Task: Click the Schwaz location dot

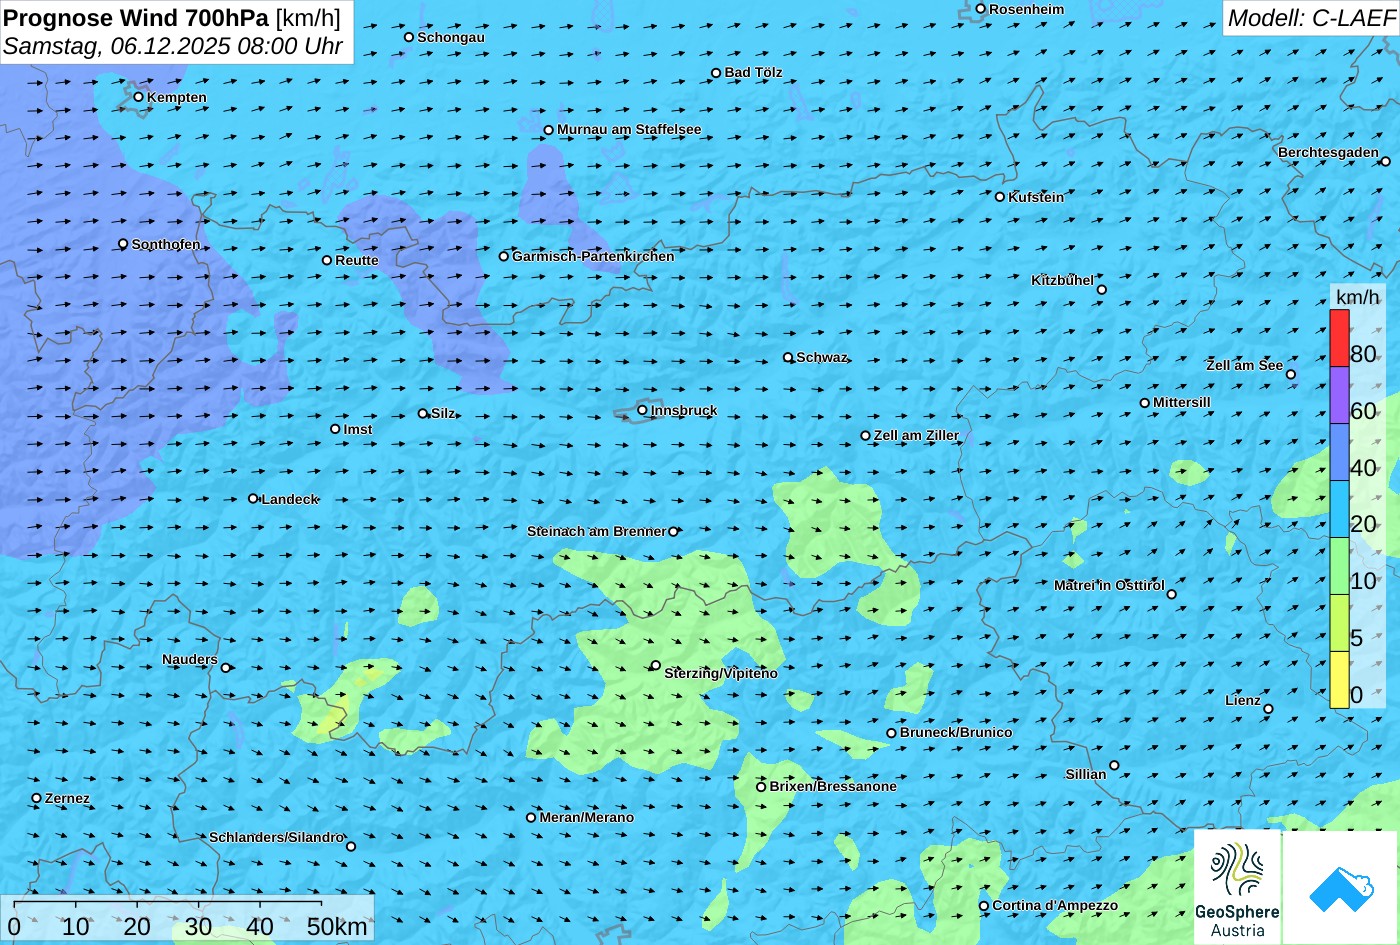Action: 788,357
